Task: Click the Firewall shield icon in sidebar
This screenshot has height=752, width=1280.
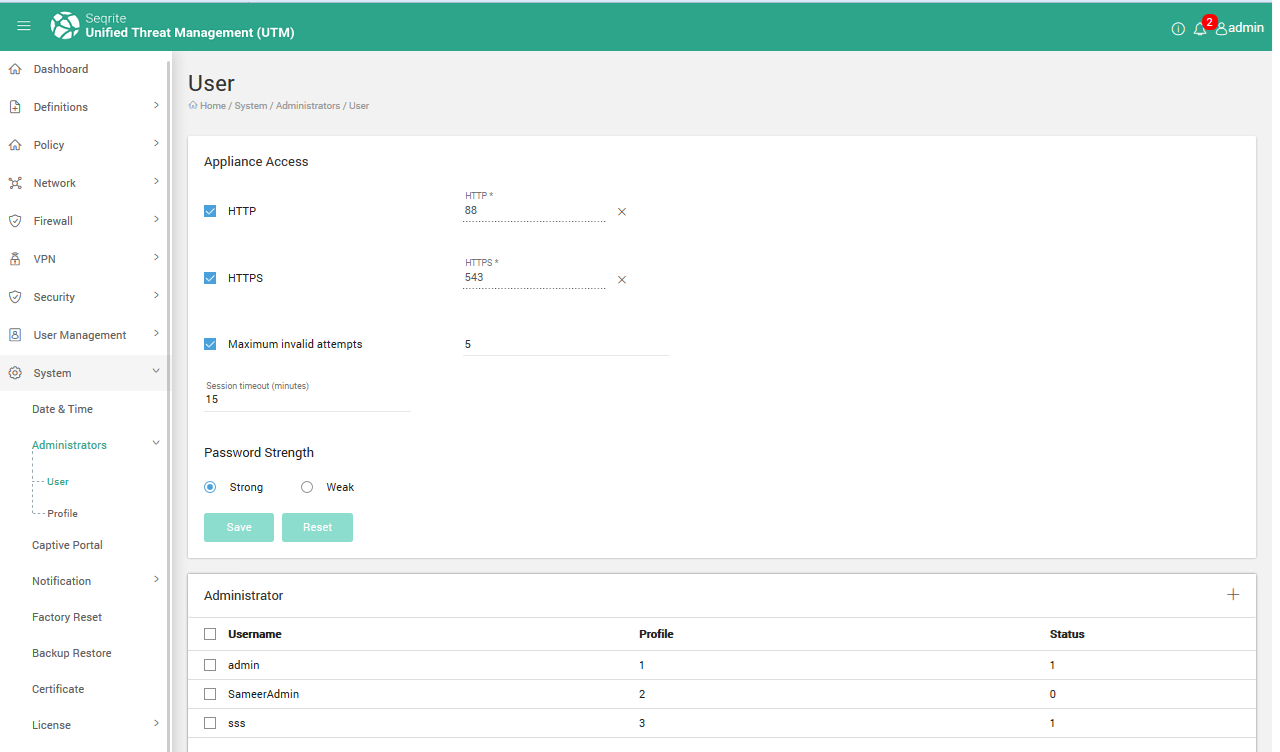Action: [x=15, y=221]
